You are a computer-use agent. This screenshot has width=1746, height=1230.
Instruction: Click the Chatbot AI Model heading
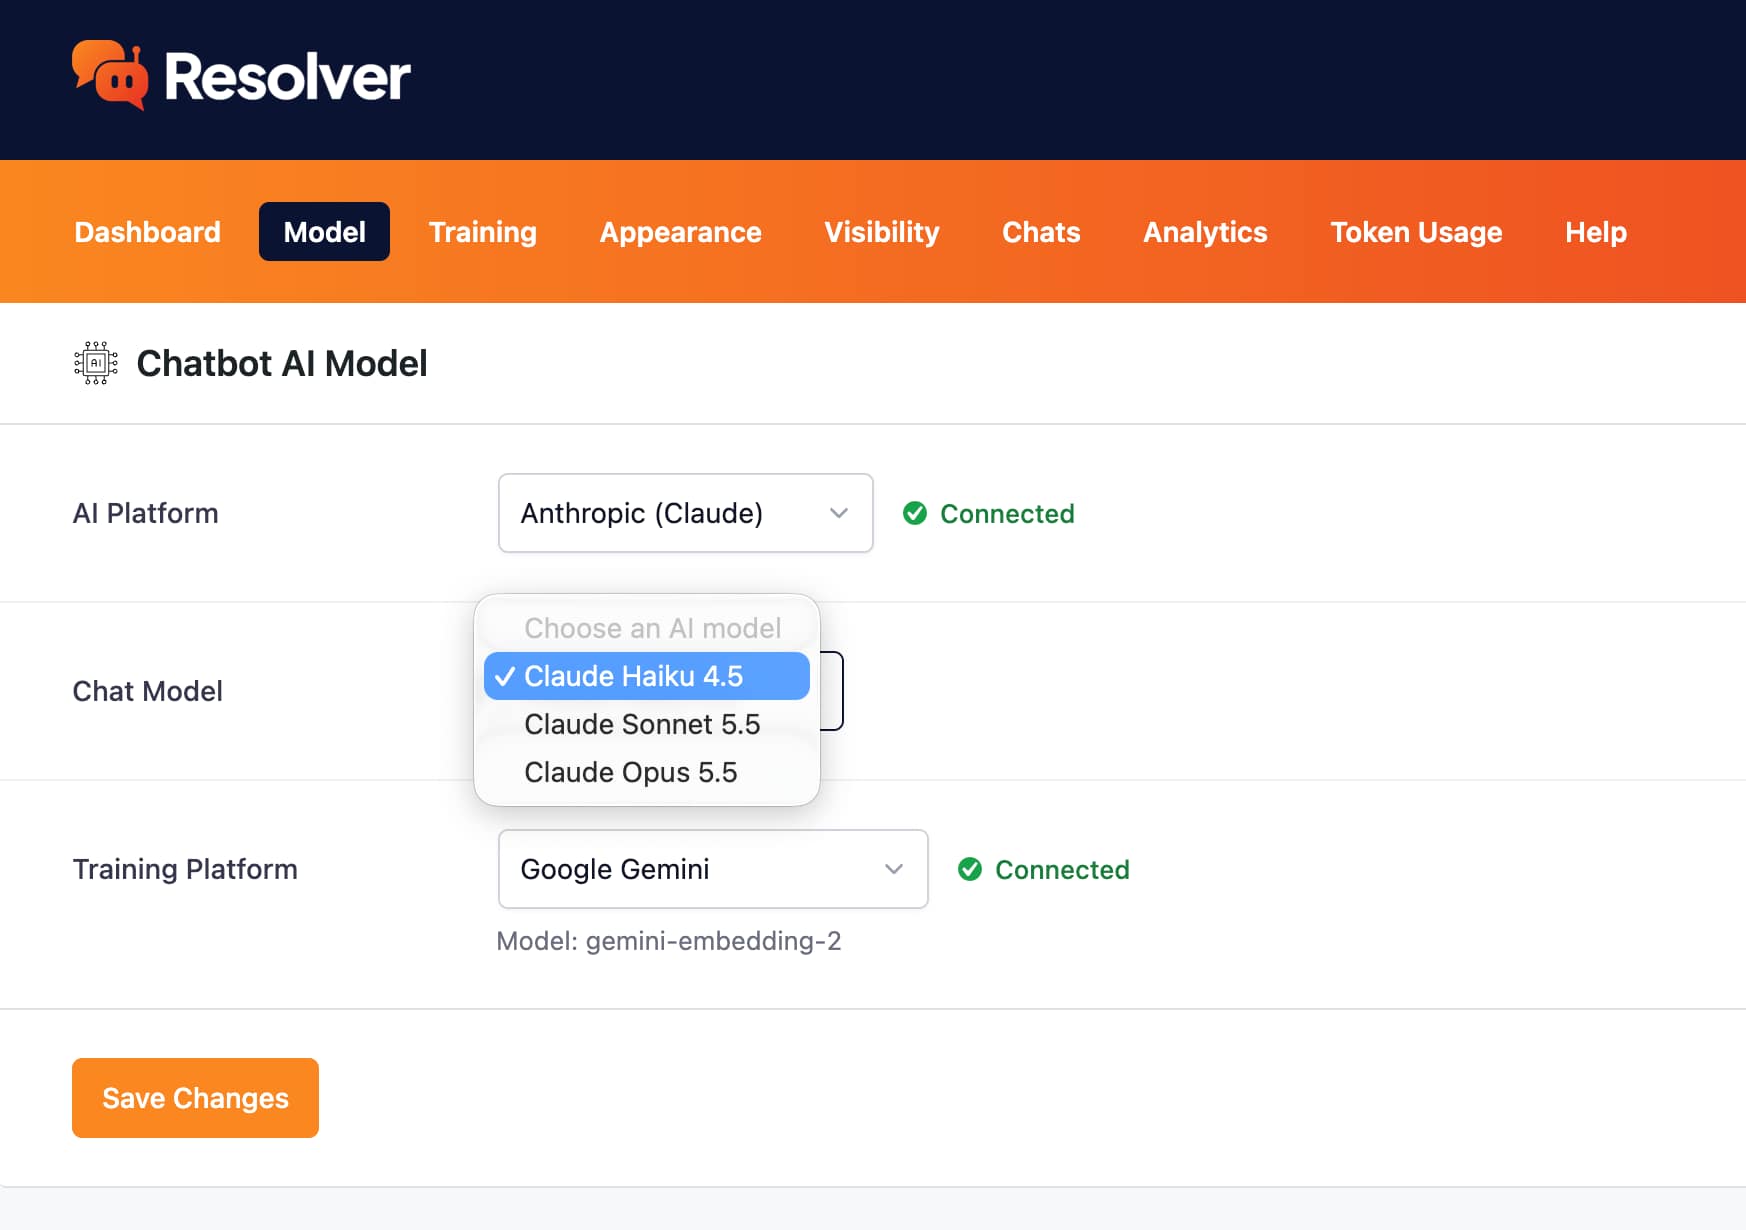tap(282, 363)
